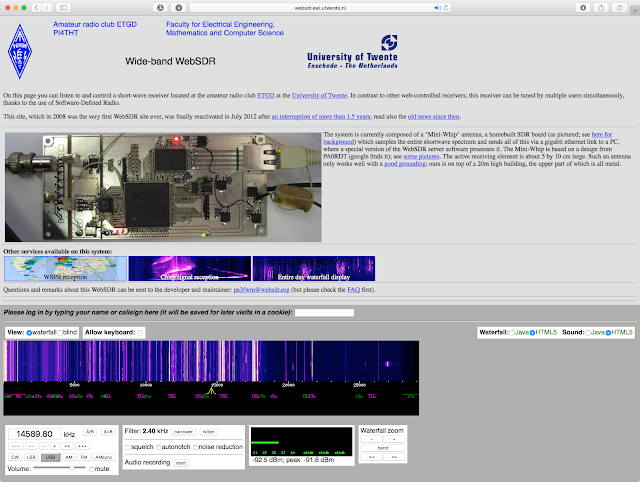This screenshot has width=640, height=482.
Task: Follow the ETGD link in the intro paragraph
Action: coord(266,96)
